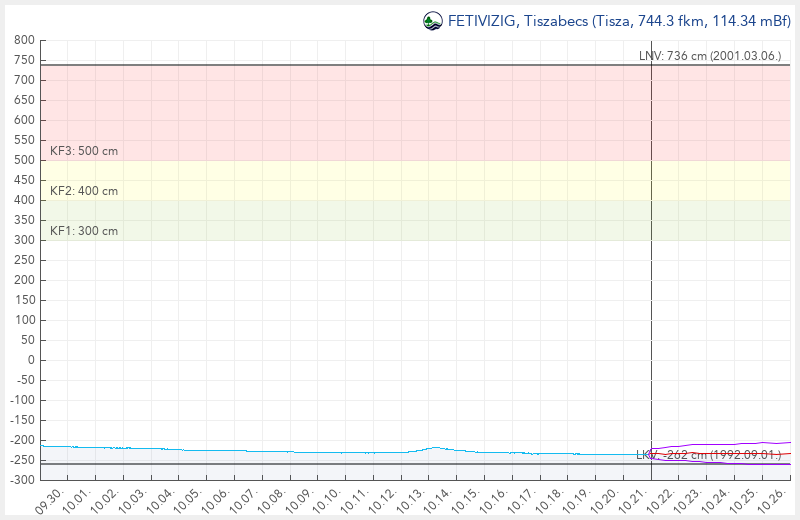Click the vertical current-time marker line
The image size is (800, 520).
651,300
